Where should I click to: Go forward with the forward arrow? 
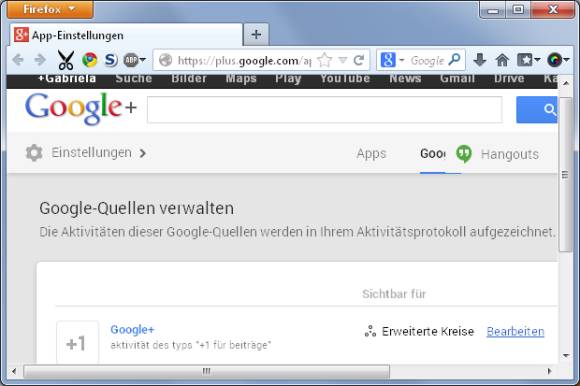click(x=40, y=60)
